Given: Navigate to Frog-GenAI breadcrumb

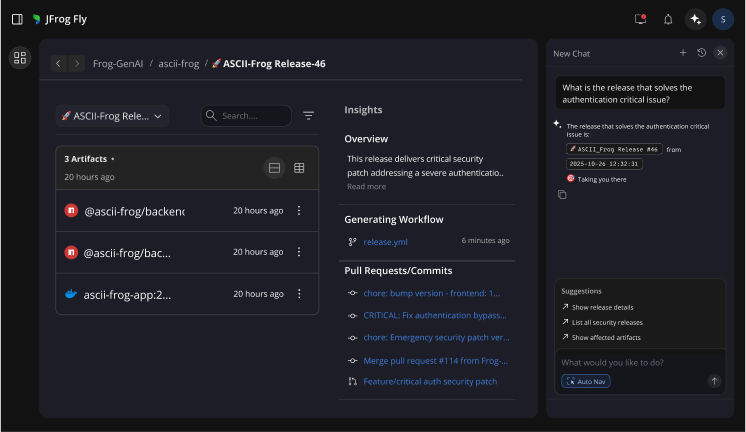Looking at the screenshot, I should point(116,64).
